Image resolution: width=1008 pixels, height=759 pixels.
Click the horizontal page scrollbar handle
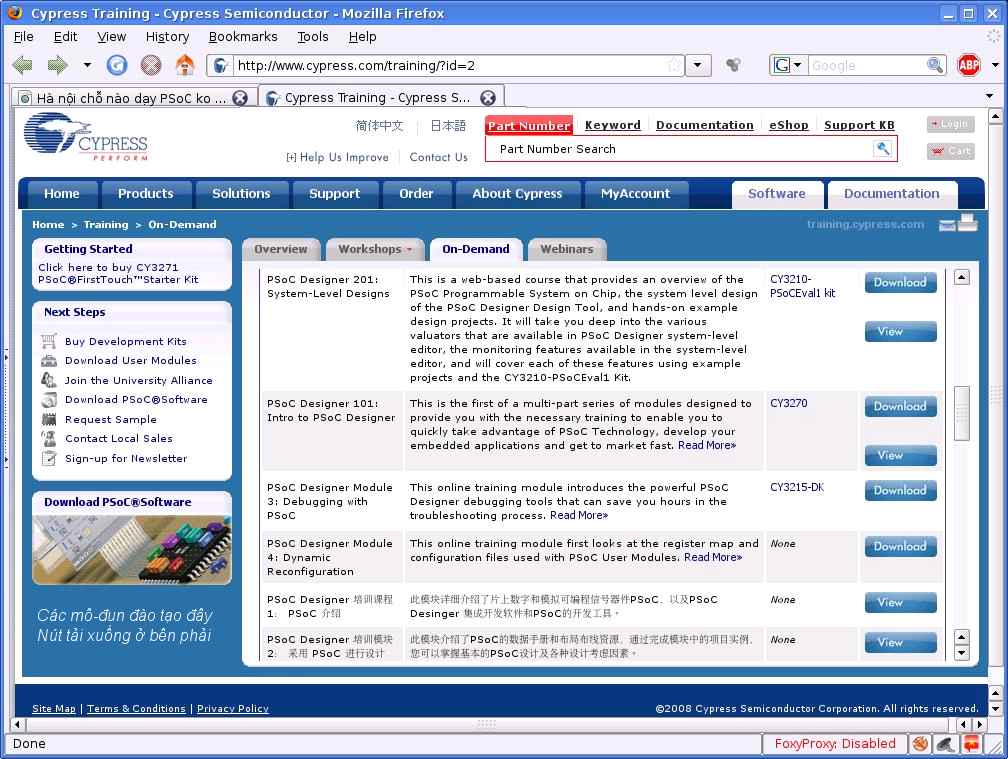(x=486, y=724)
